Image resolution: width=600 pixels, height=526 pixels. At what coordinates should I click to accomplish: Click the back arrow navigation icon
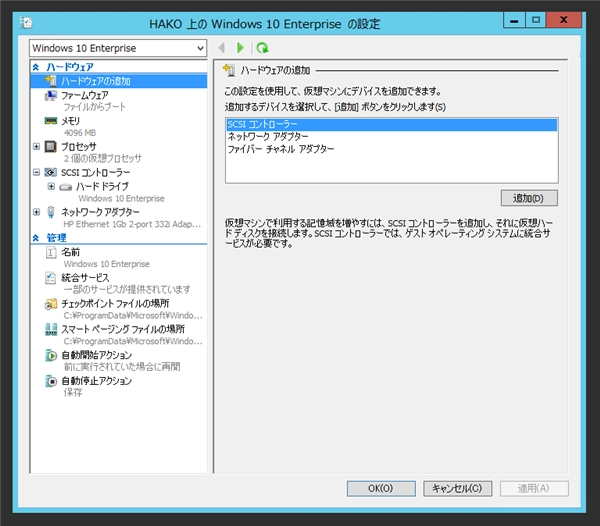click(x=221, y=48)
